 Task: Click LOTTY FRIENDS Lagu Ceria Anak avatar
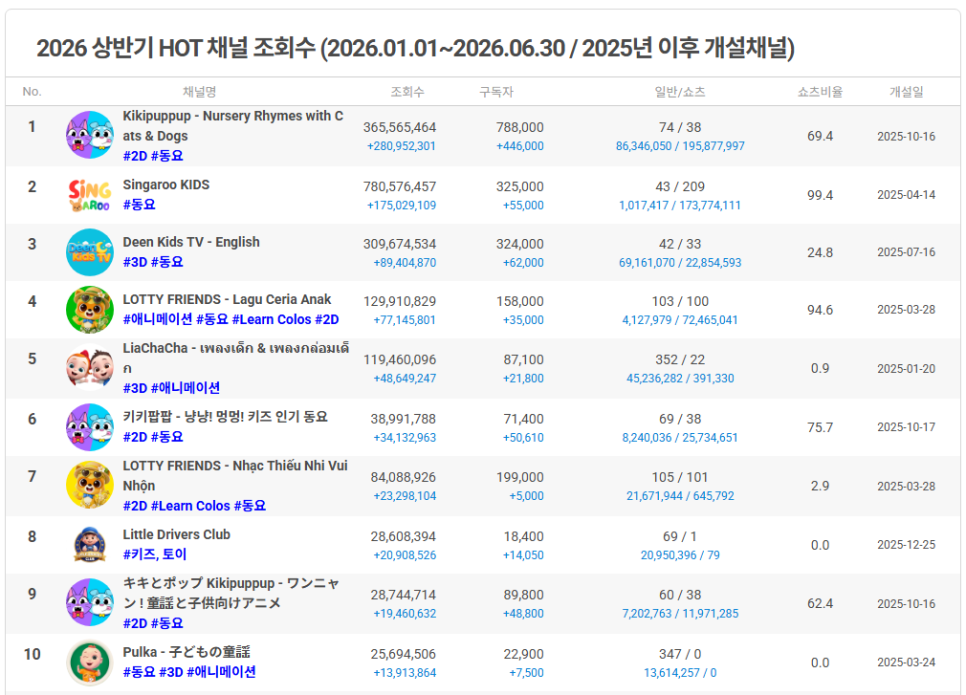coord(90,309)
